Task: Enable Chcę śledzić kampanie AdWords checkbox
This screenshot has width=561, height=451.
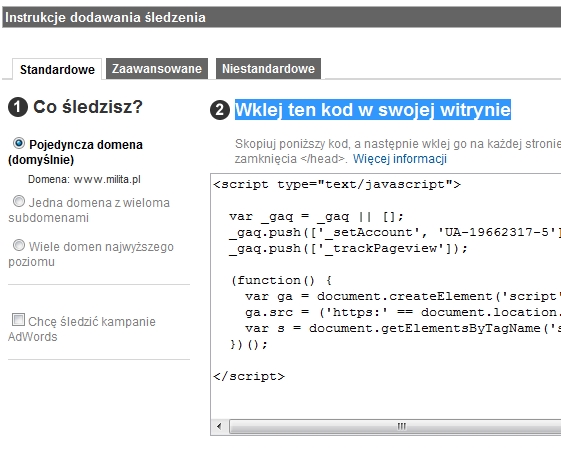Action: click(18, 320)
